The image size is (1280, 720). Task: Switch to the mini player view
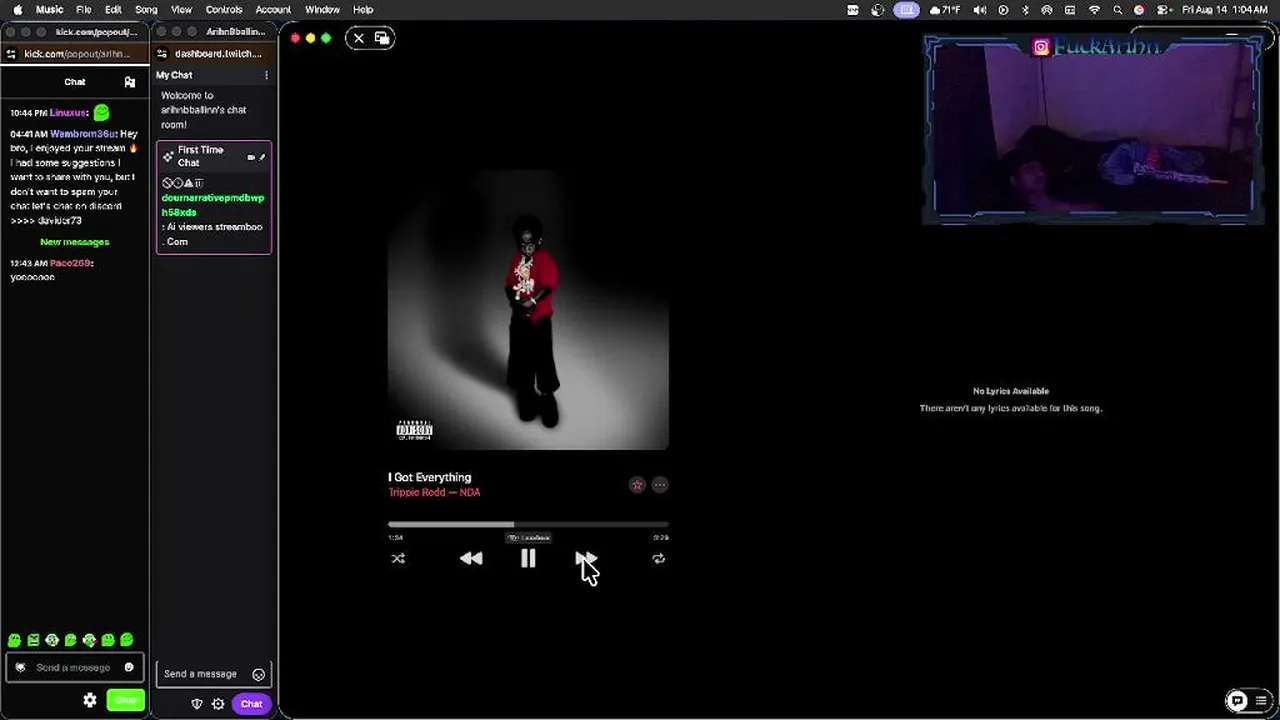(x=382, y=38)
